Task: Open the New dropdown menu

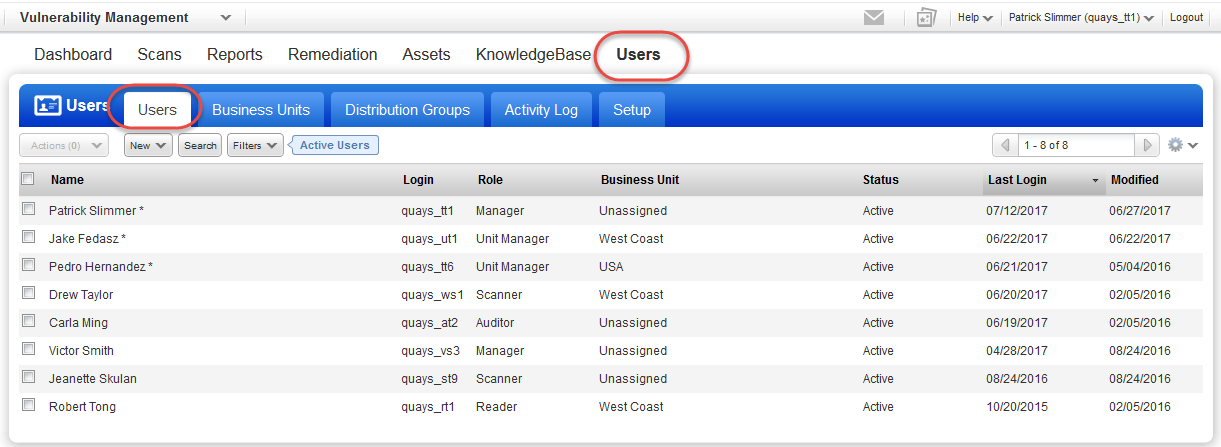Action: 148,146
